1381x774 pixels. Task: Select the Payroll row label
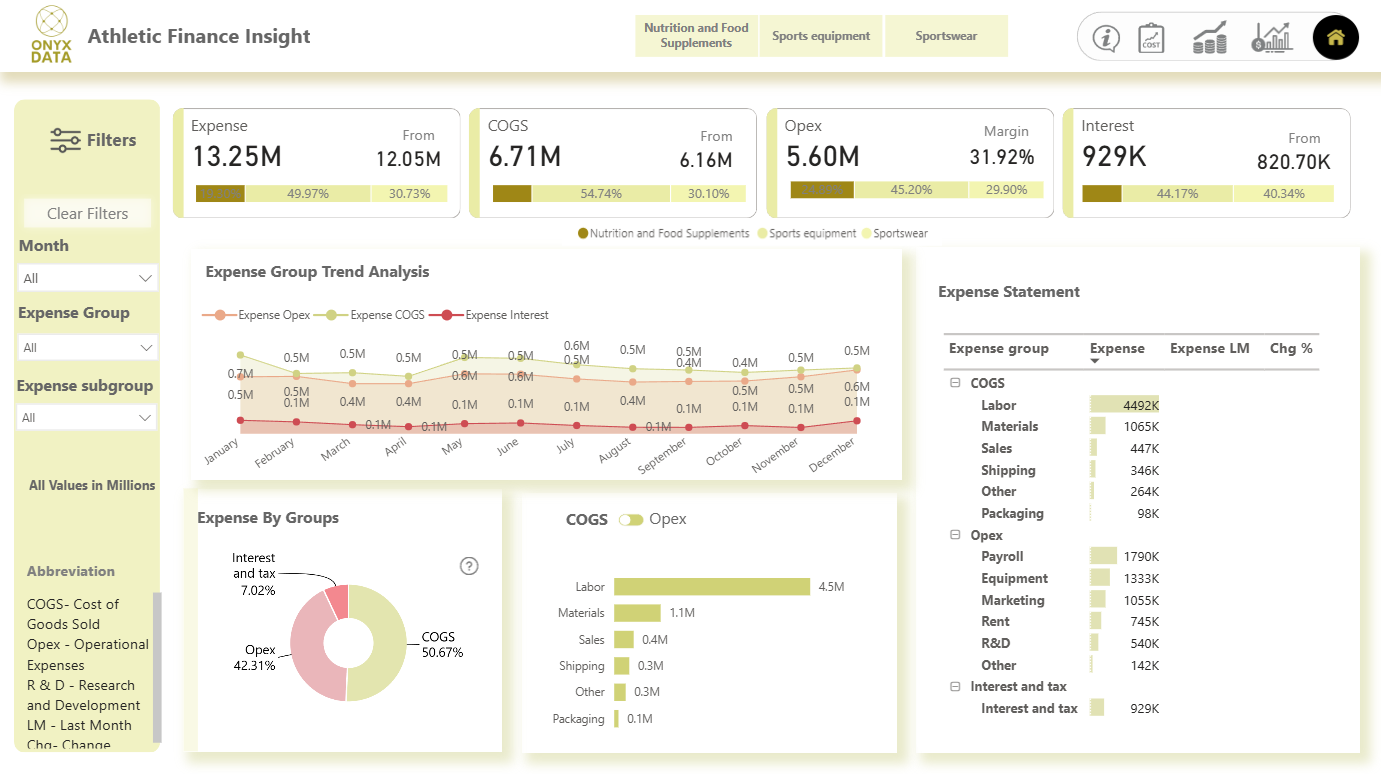click(x=1002, y=557)
